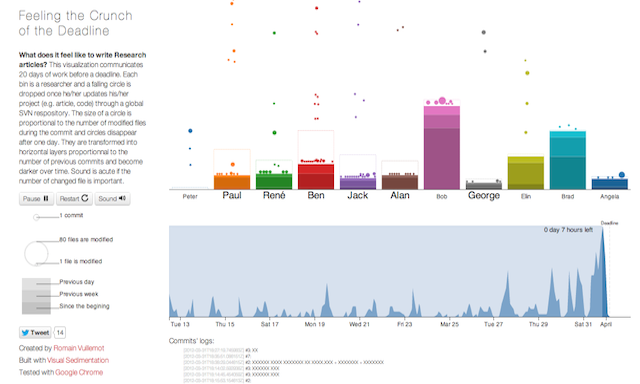640x384 pixels.
Task: Pause the visualization animation
Action: [36, 199]
